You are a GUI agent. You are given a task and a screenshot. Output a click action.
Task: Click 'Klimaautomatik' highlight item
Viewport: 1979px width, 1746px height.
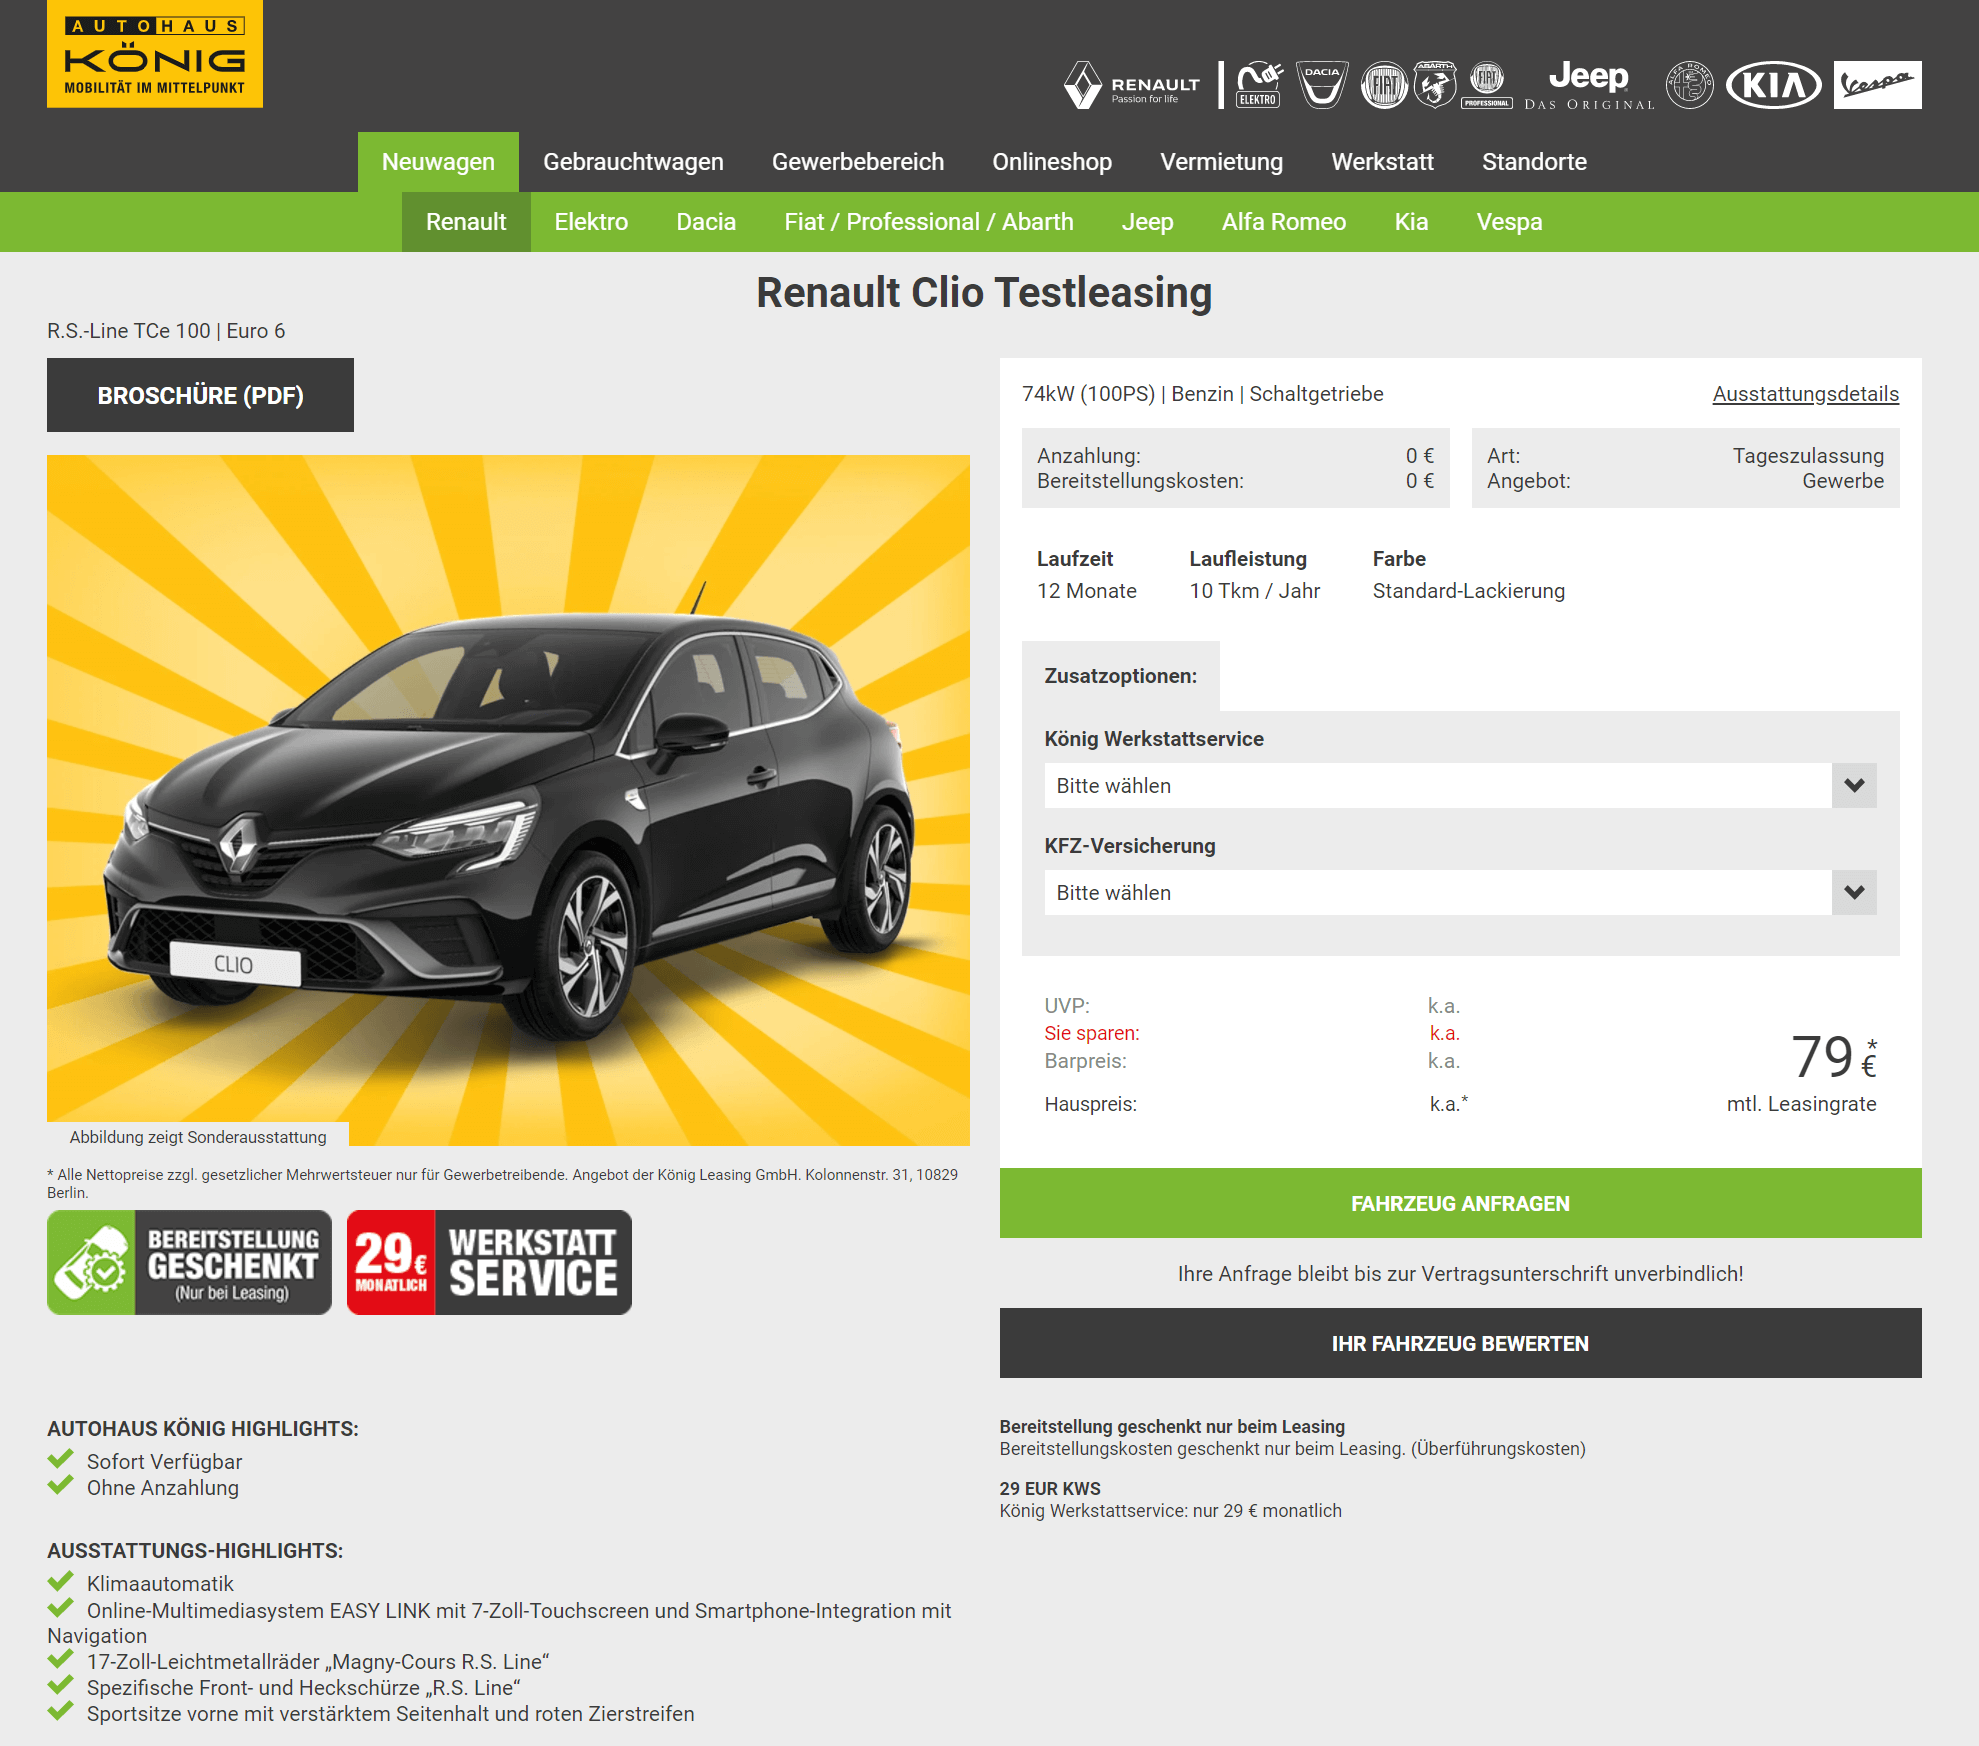pyautogui.click(x=160, y=1584)
